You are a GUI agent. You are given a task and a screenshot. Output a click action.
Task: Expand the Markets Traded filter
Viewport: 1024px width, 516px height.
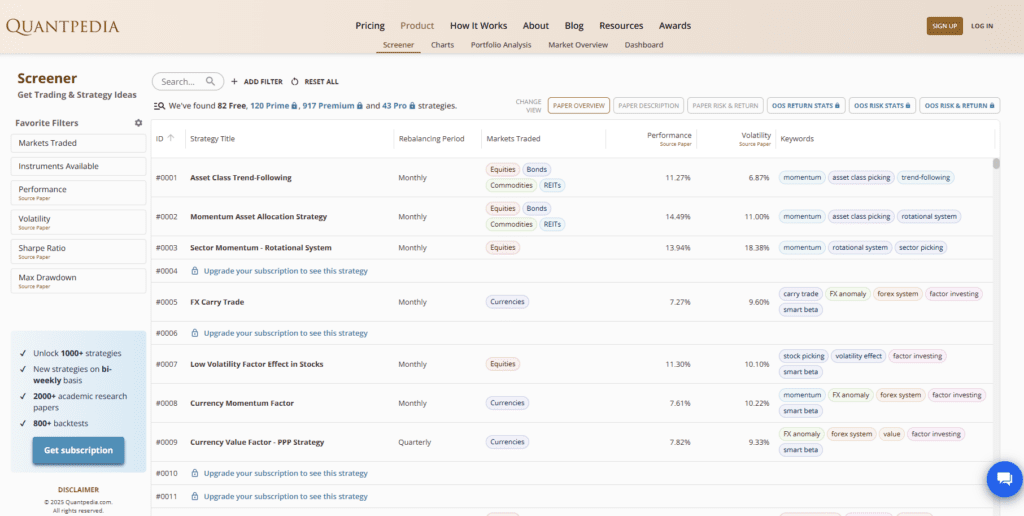78,143
